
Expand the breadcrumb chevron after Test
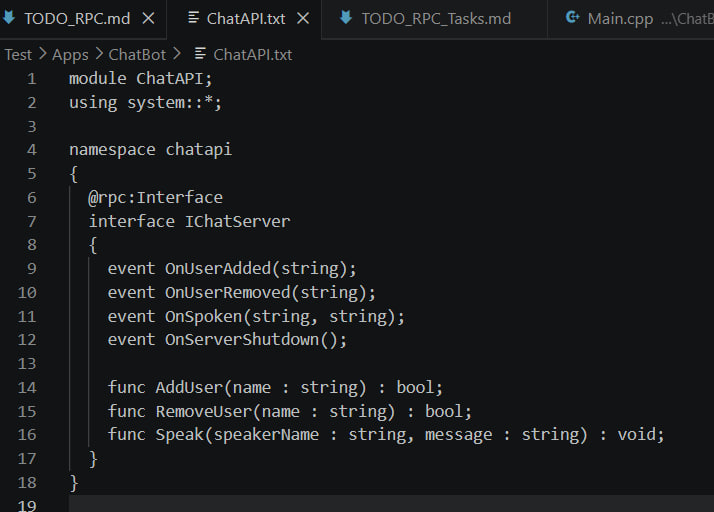tap(42, 54)
